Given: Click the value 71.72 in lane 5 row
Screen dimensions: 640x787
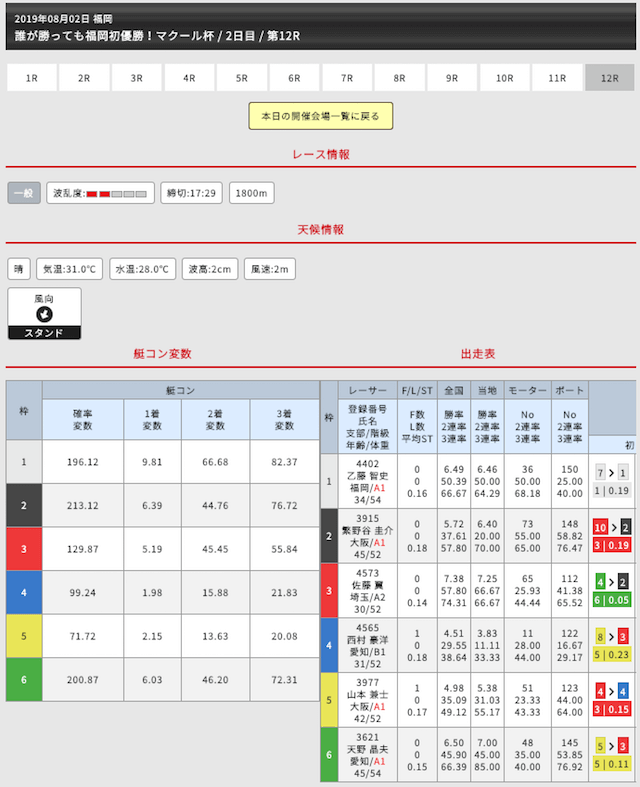Looking at the screenshot, I should click(83, 636).
